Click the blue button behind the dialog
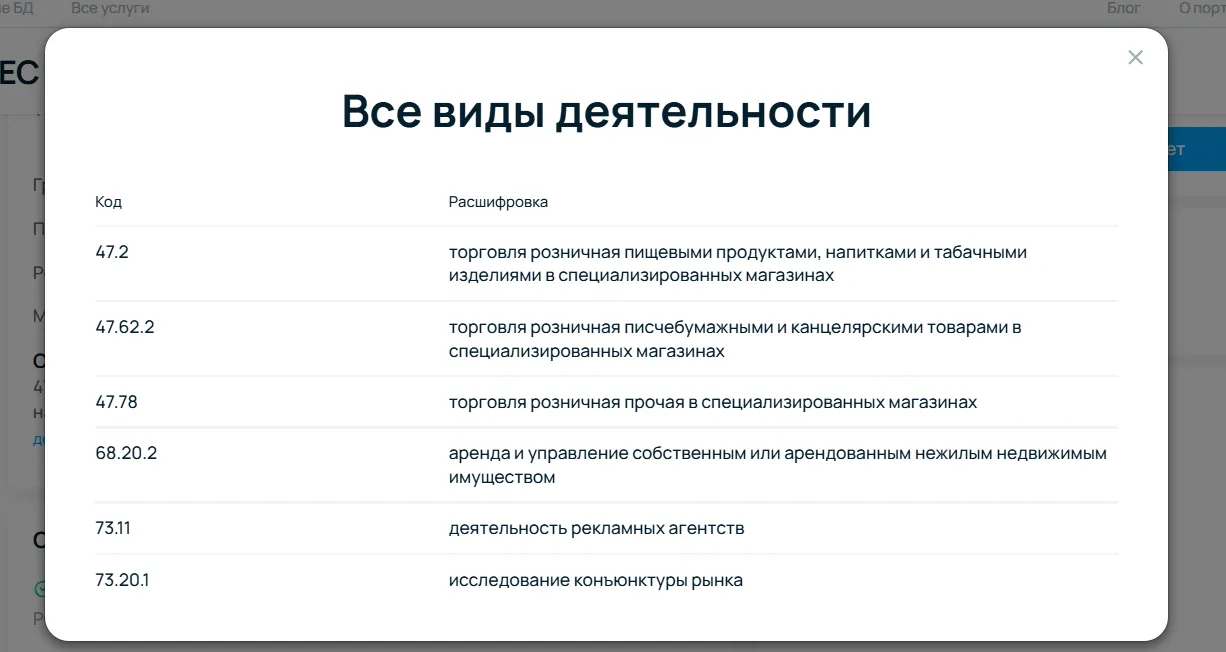The image size is (1226, 652). pos(1196,150)
